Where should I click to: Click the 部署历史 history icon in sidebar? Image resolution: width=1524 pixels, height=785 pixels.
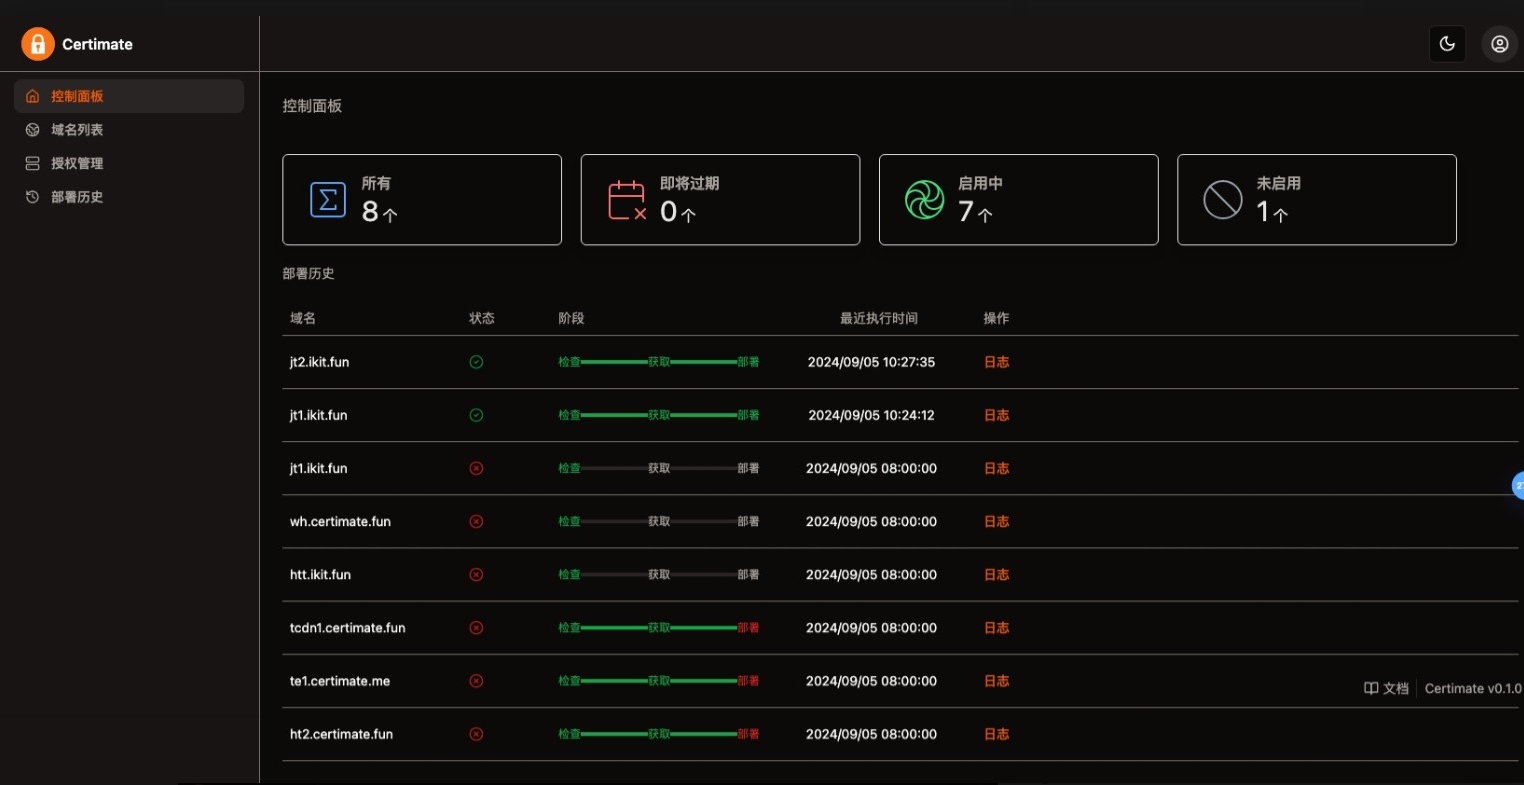pos(33,197)
